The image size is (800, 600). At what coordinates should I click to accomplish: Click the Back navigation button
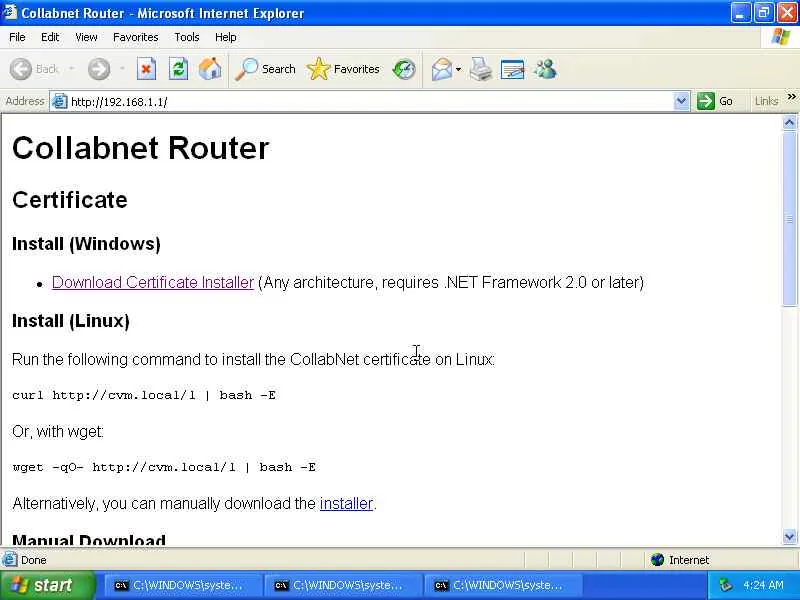tap(34, 69)
